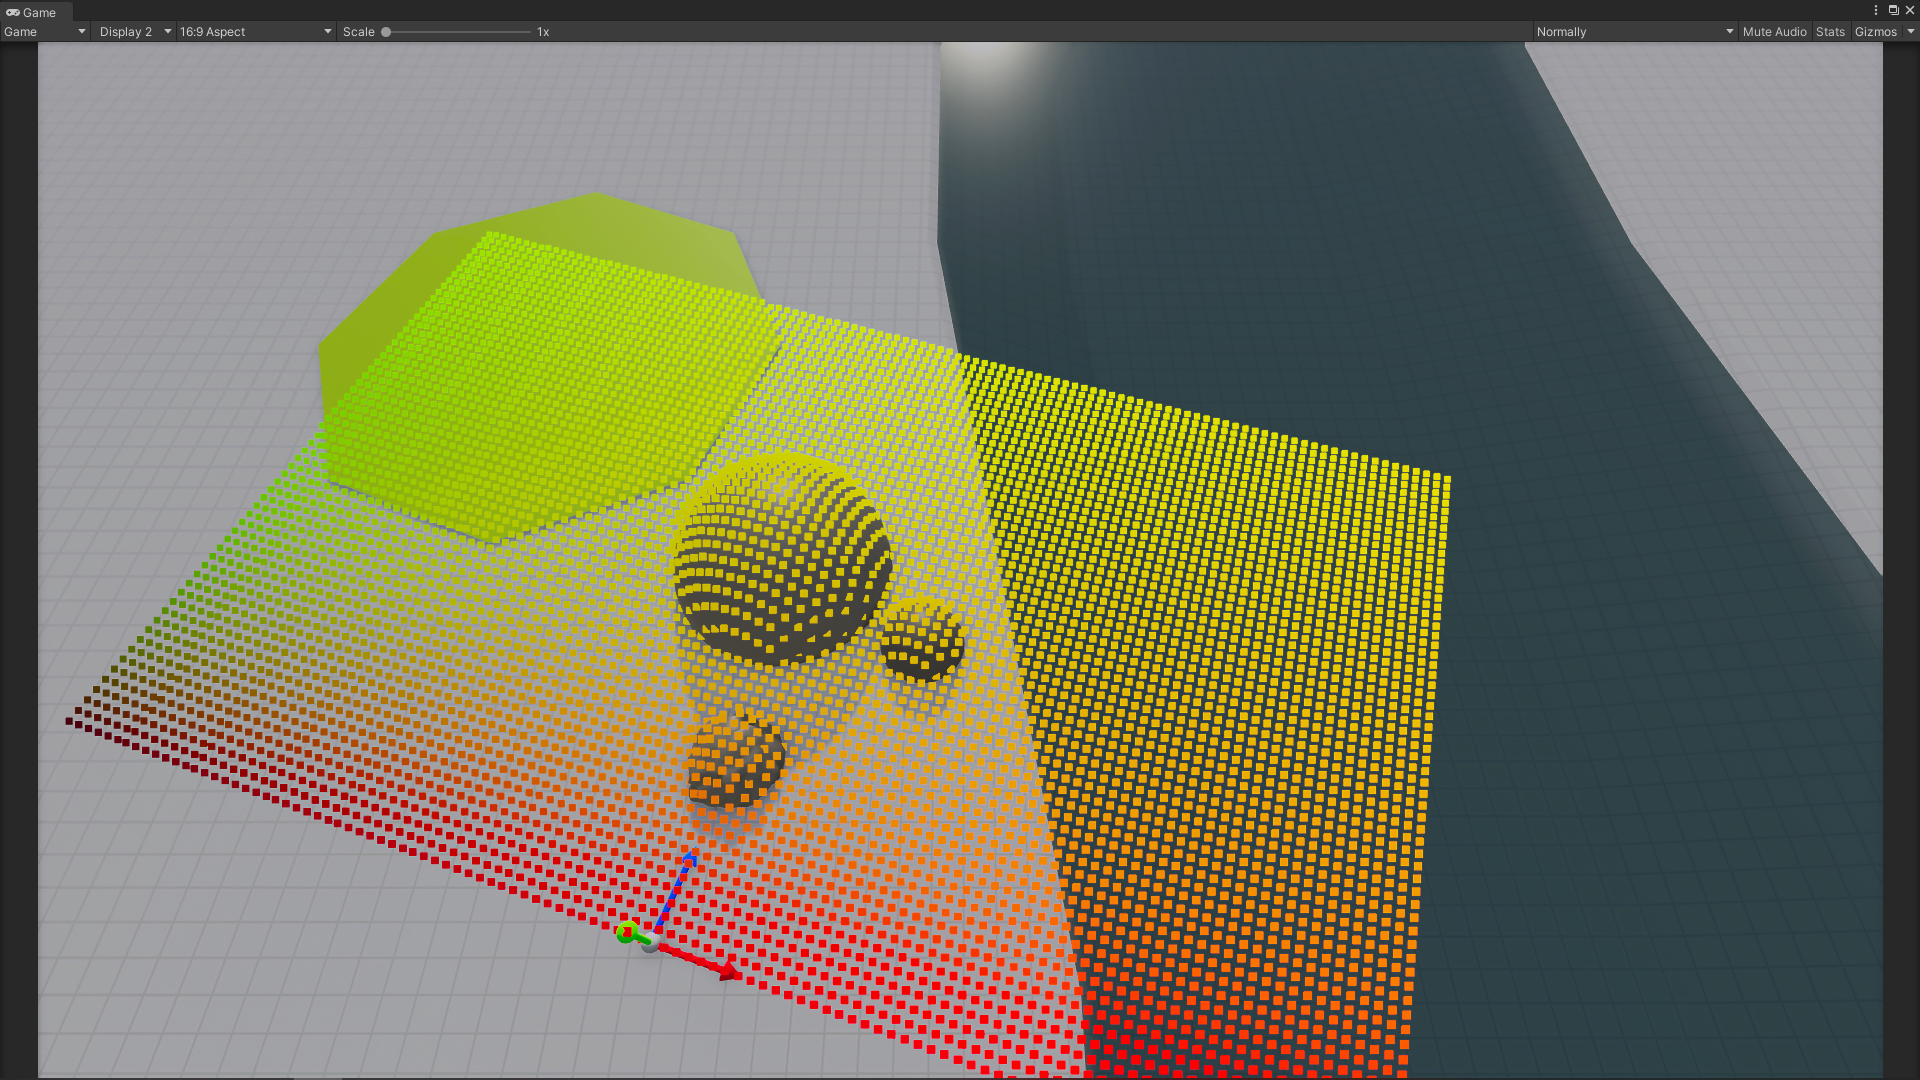Toggle Gizmos visibility in the Game view
Viewport: 1920px width, 1080px height.
(x=1875, y=32)
